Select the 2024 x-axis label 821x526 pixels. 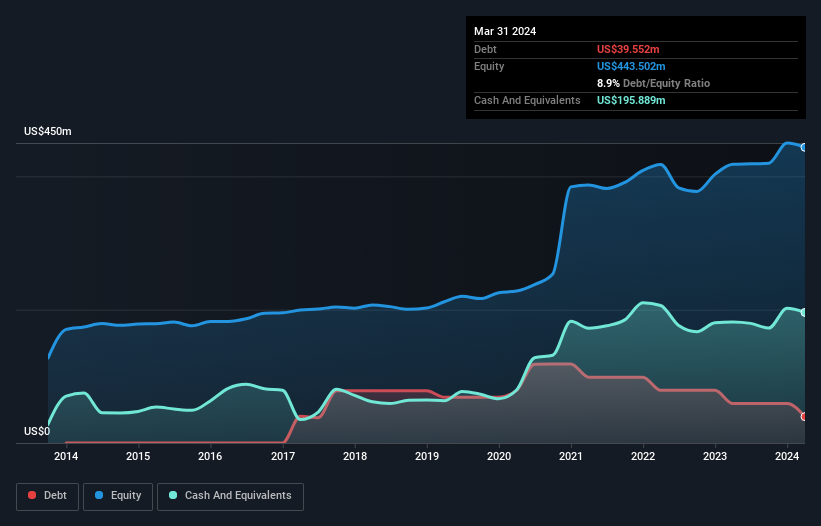787,456
